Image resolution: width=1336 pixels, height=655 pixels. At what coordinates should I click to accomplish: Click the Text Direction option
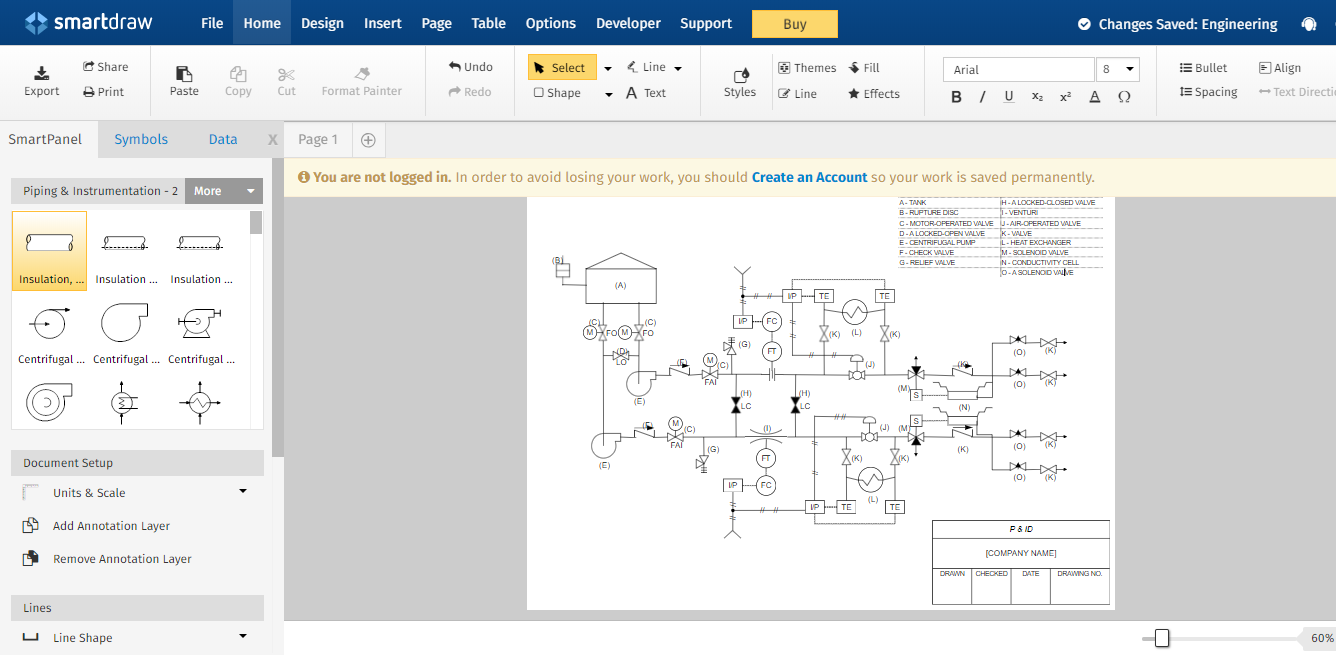1297,92
